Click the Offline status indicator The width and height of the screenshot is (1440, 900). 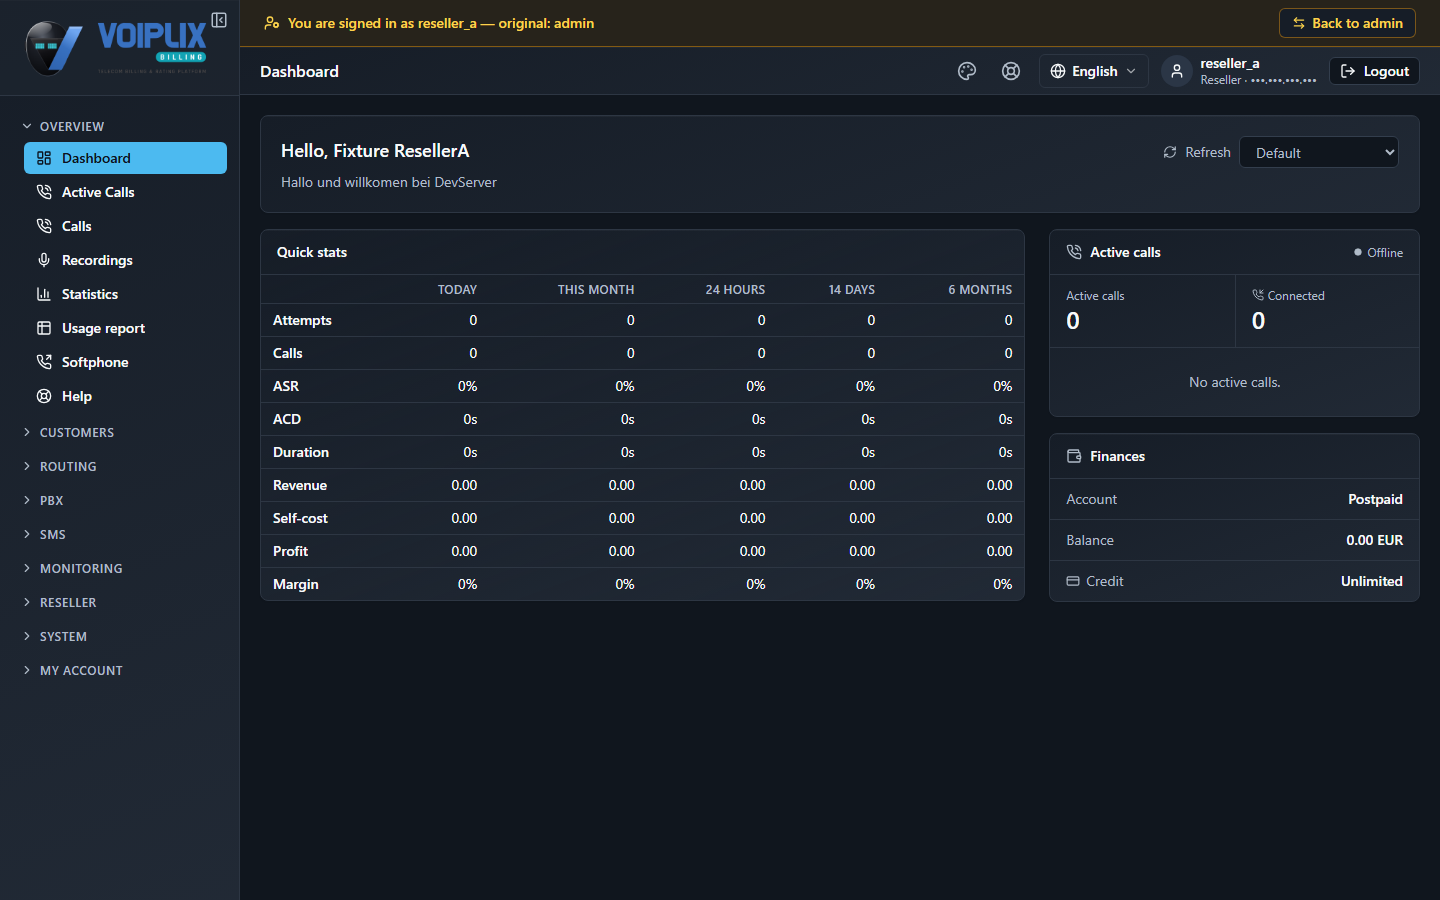[x=1378, y=253]
